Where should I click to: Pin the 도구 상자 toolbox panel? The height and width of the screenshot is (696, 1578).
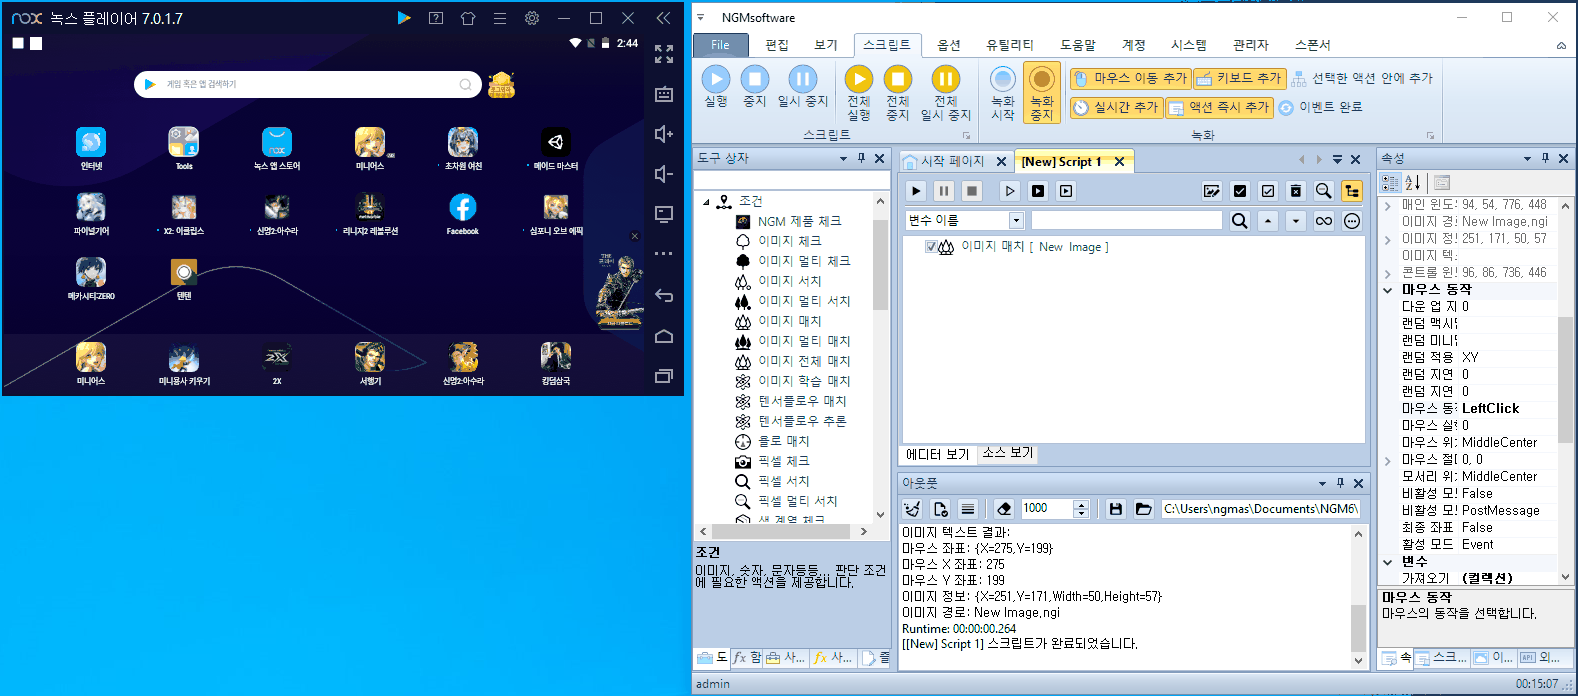pos(861,158)
